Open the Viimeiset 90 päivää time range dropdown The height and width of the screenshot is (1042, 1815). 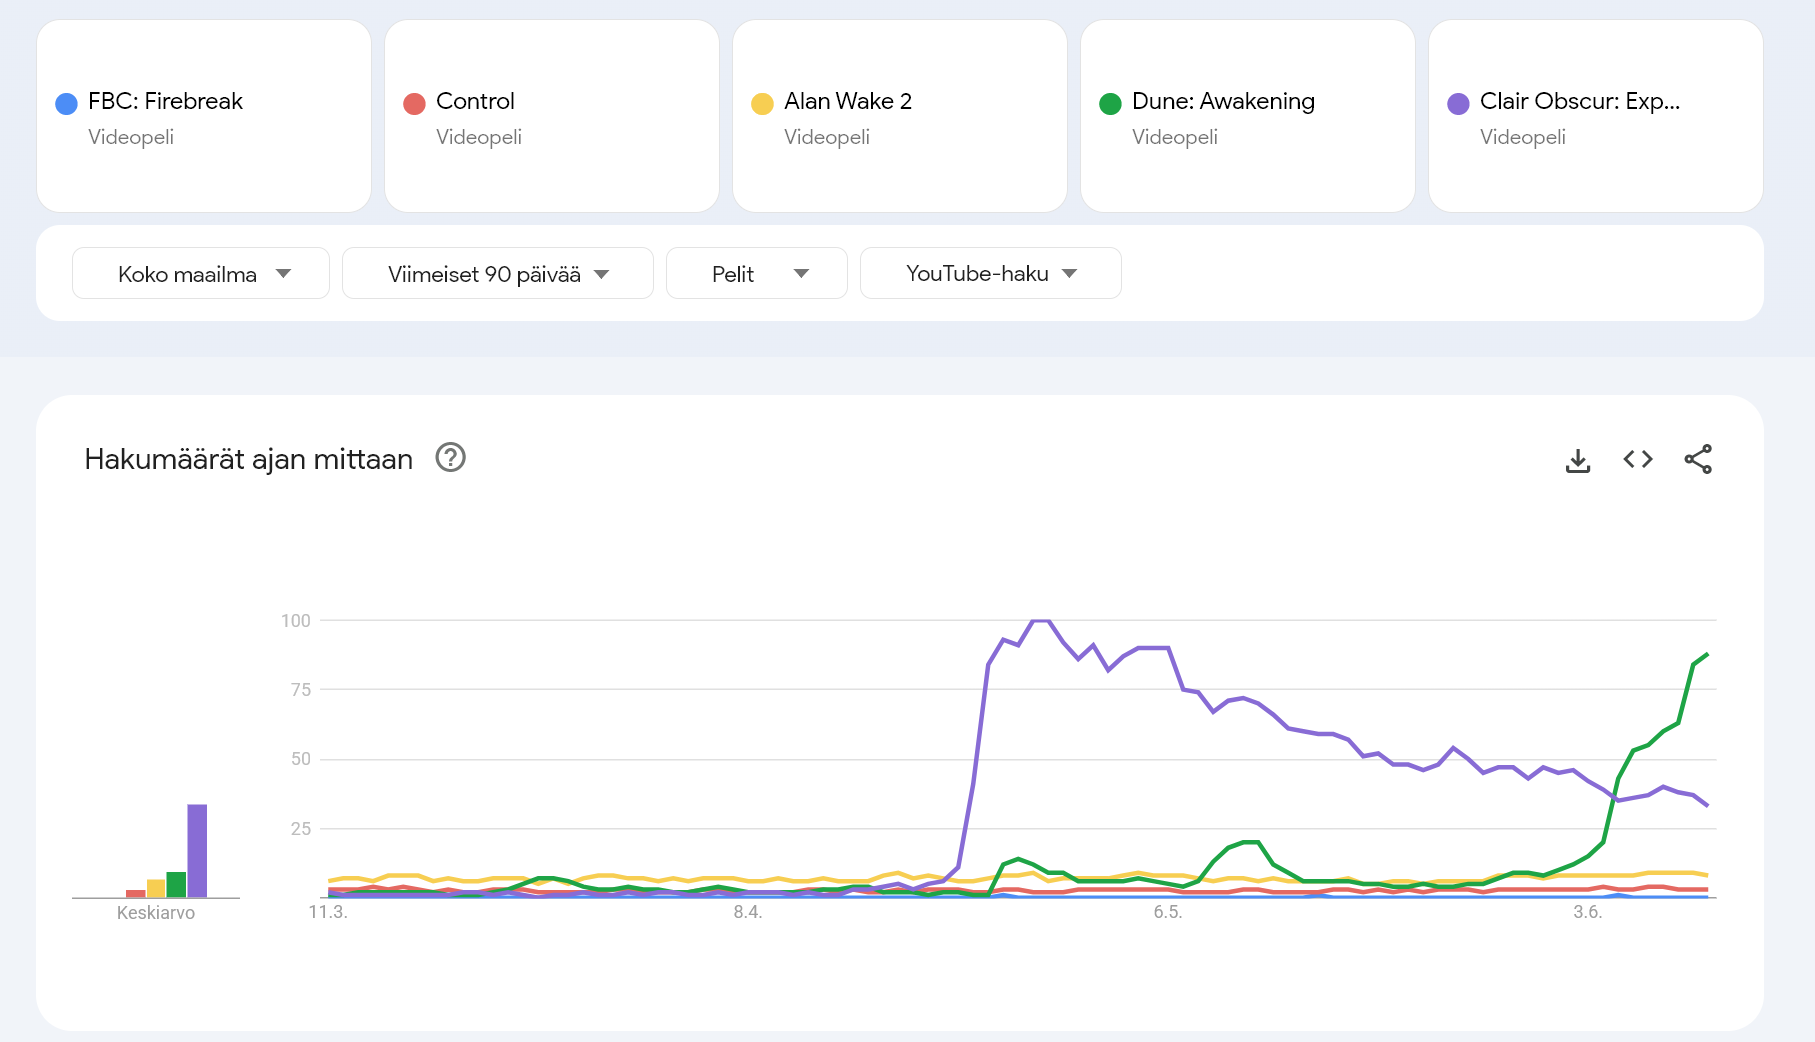498,273
